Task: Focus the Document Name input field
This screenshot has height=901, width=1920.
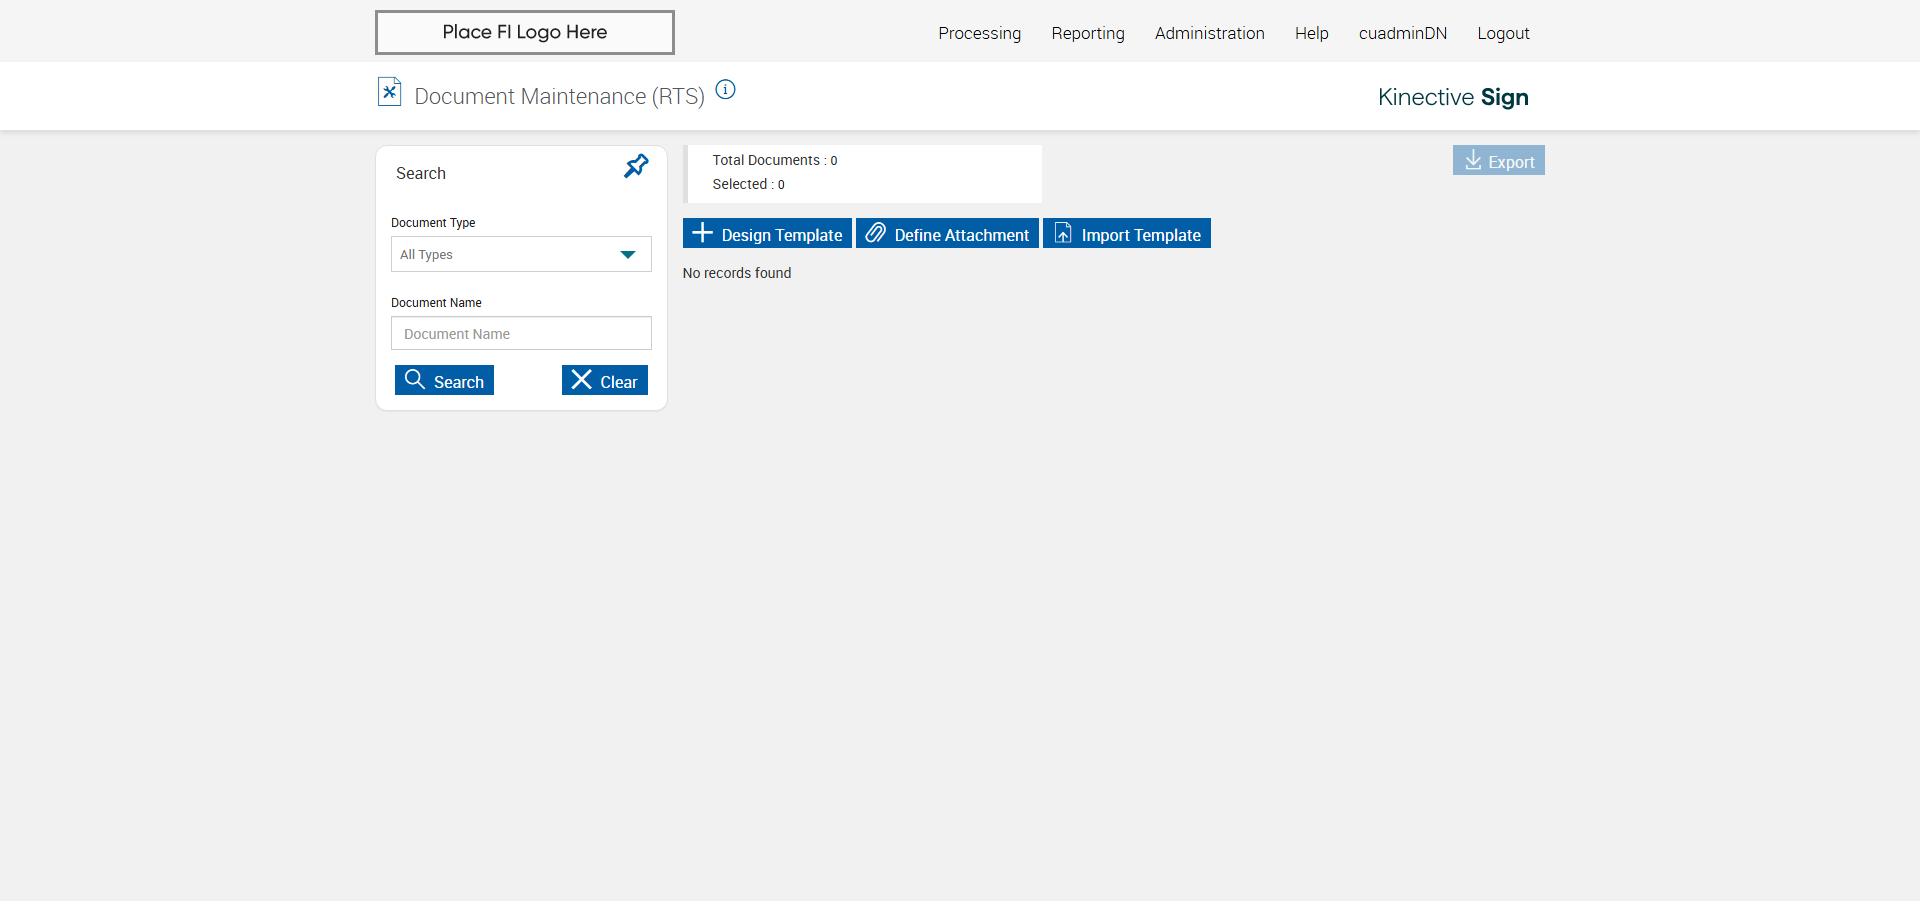Action: pos(521,333)
